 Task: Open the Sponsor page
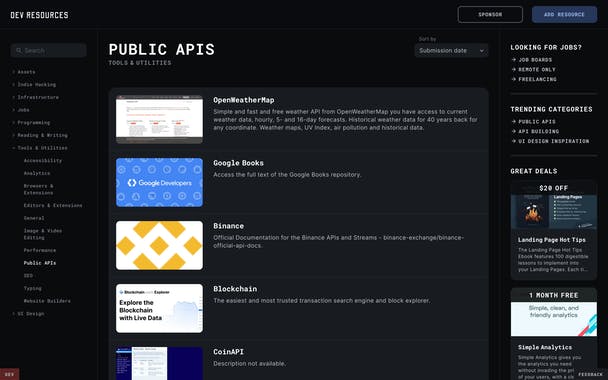point(490,14)
